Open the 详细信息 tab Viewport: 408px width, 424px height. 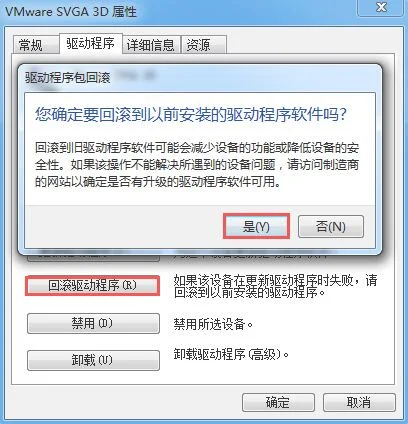pos(151,45)
